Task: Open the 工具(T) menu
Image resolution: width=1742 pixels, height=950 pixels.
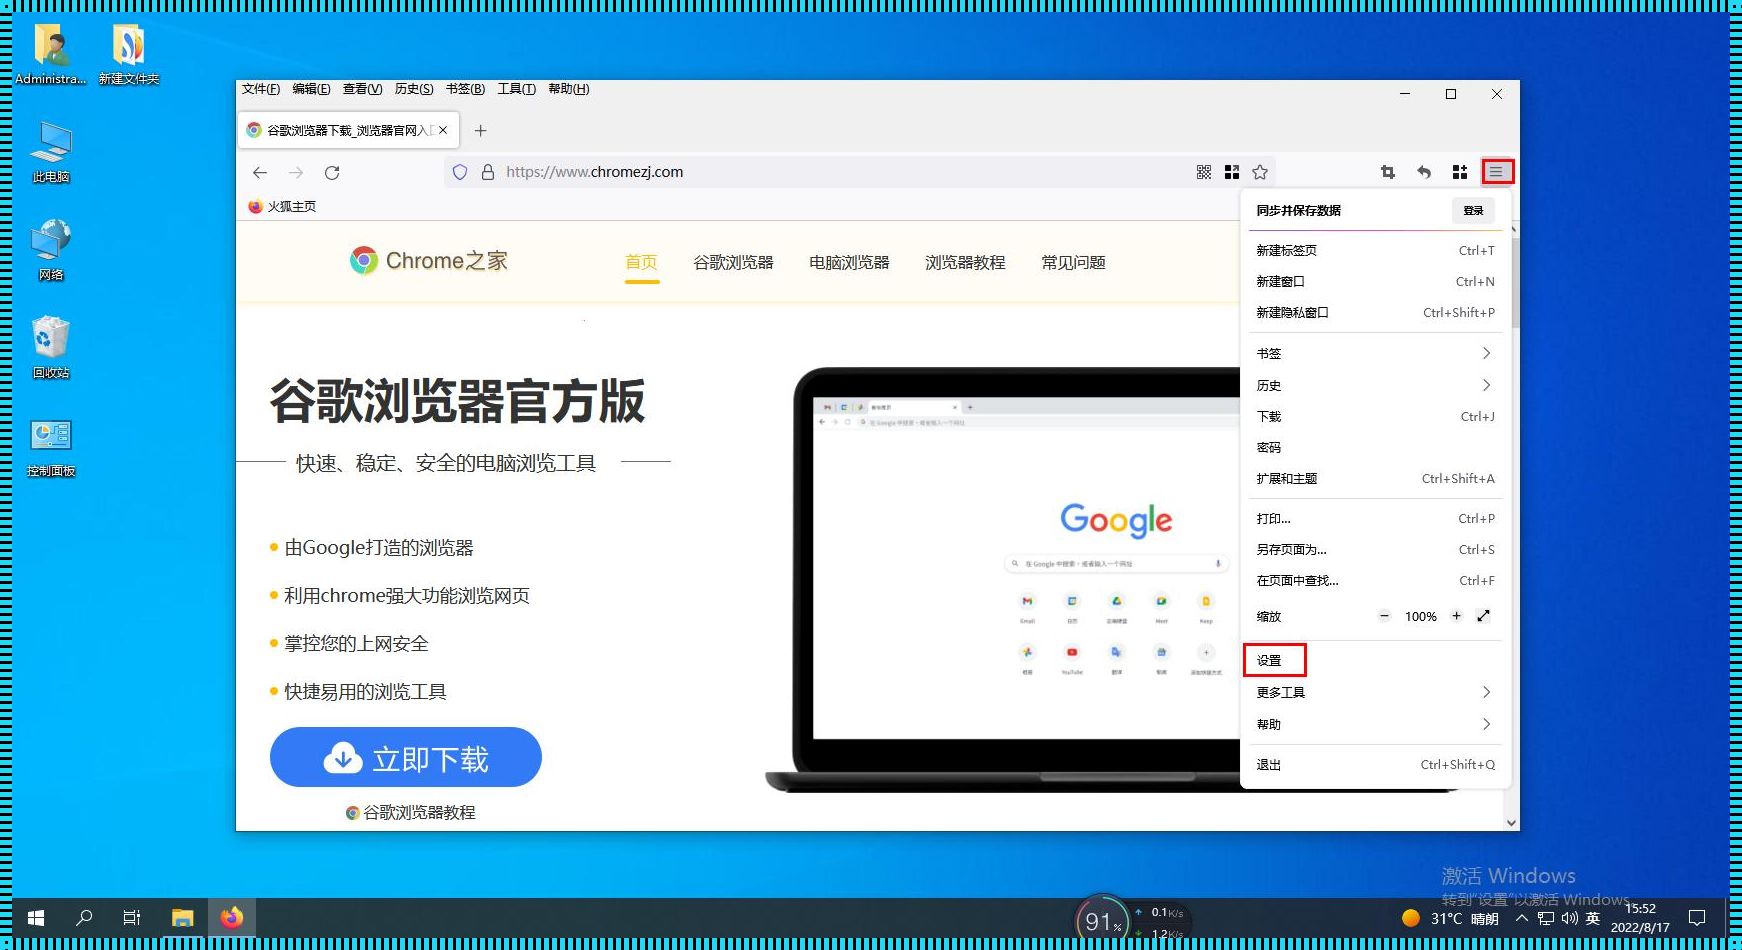Action: coord(517,89)
